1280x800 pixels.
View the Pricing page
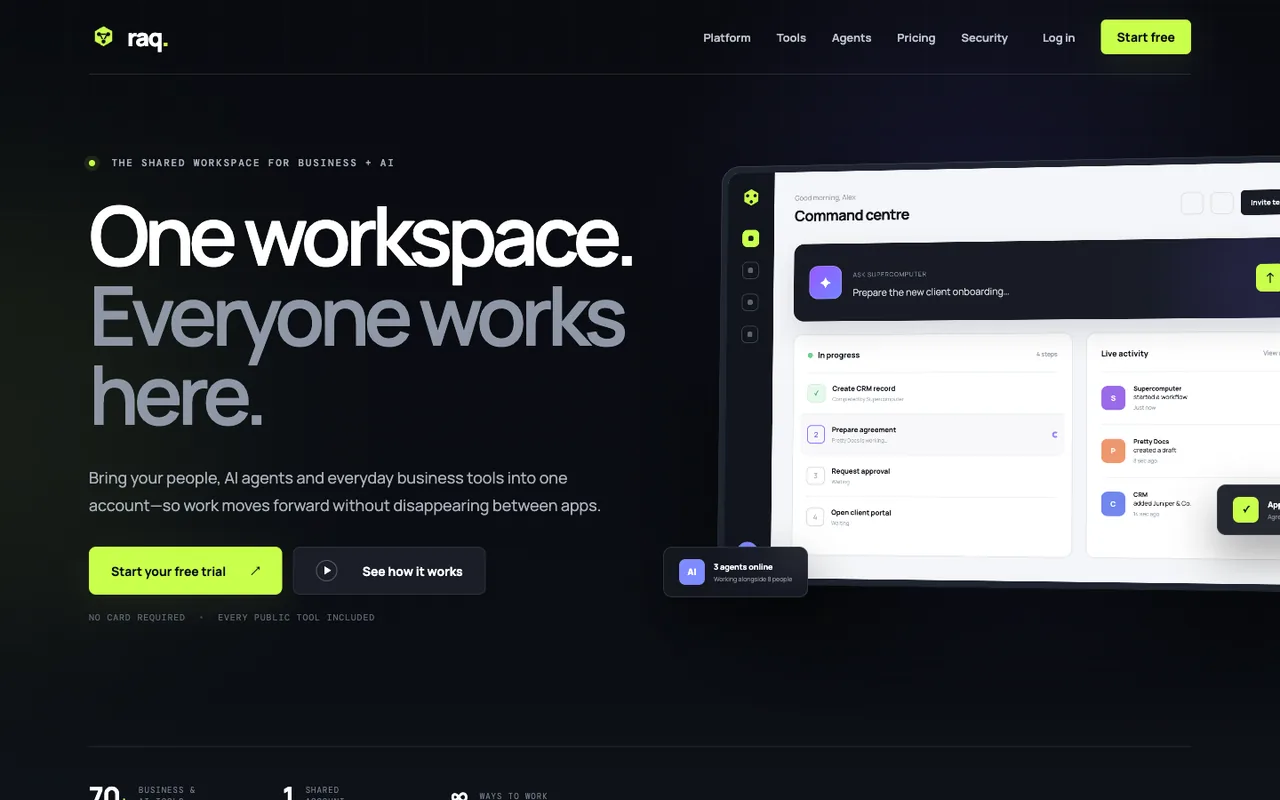(916, 38)
